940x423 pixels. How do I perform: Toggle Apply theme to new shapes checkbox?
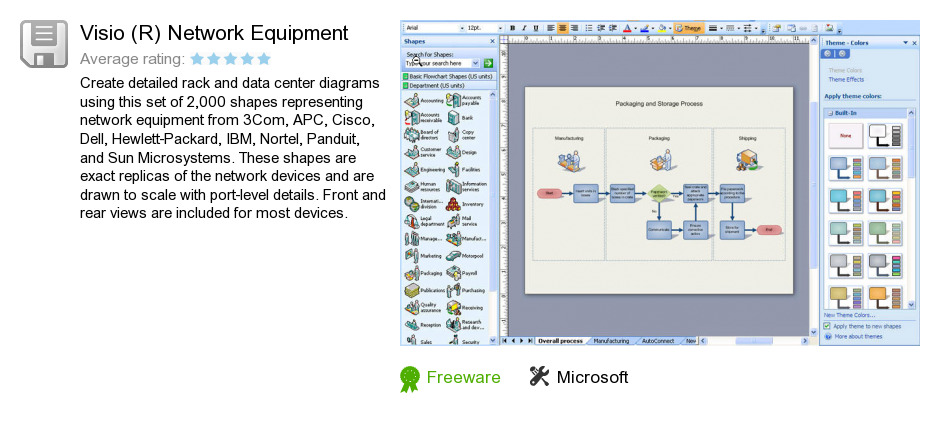pos(827,327)
